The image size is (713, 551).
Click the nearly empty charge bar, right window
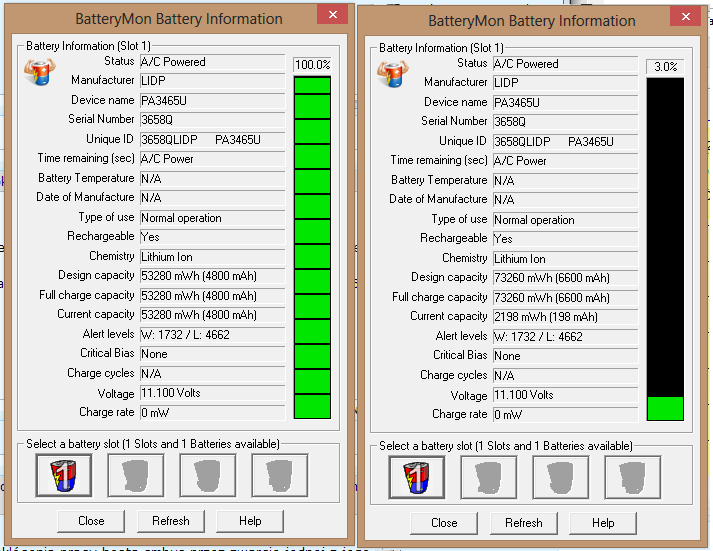(665, 249)
